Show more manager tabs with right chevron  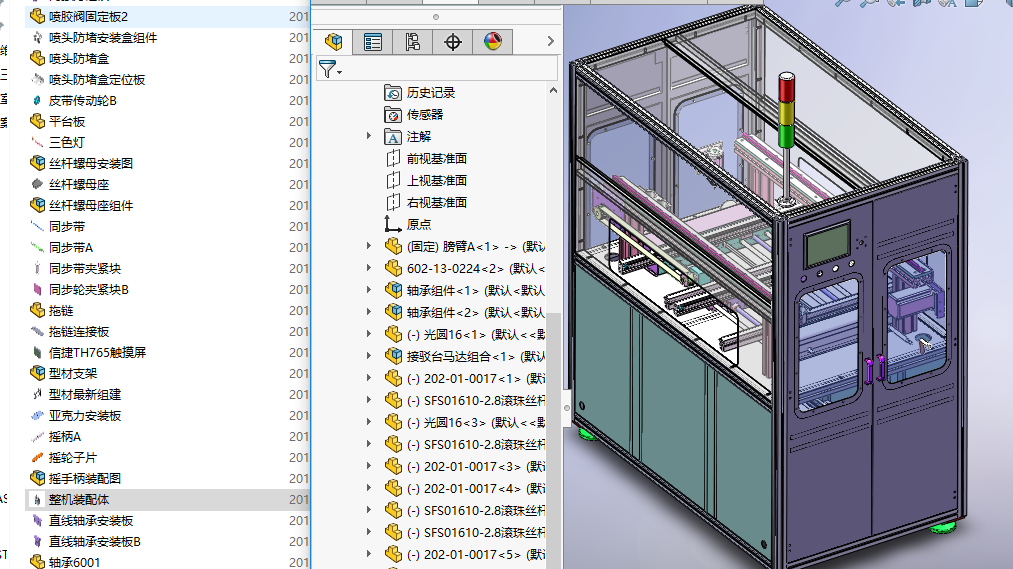549,41
